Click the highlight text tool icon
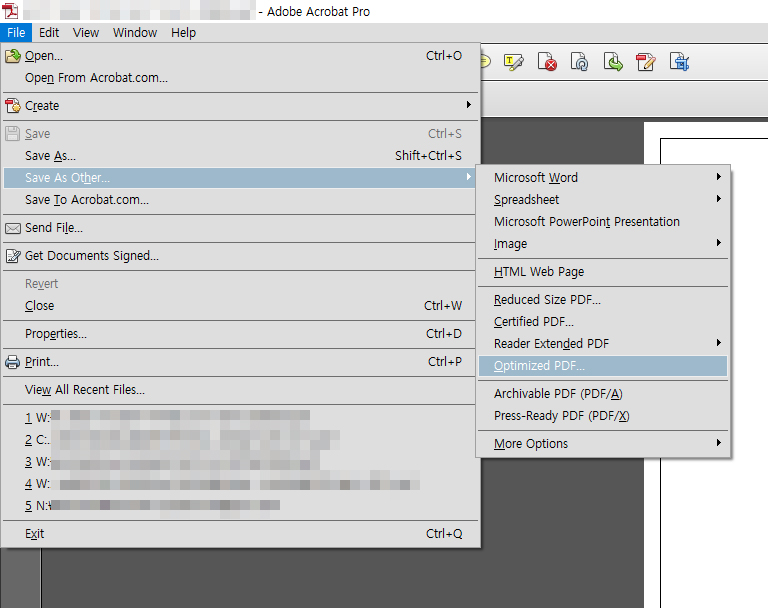 515,62
